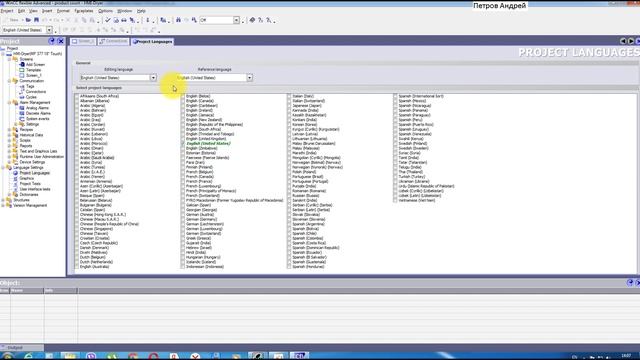
Task: Collapse the Language Settings node
Action: point(3,167)
